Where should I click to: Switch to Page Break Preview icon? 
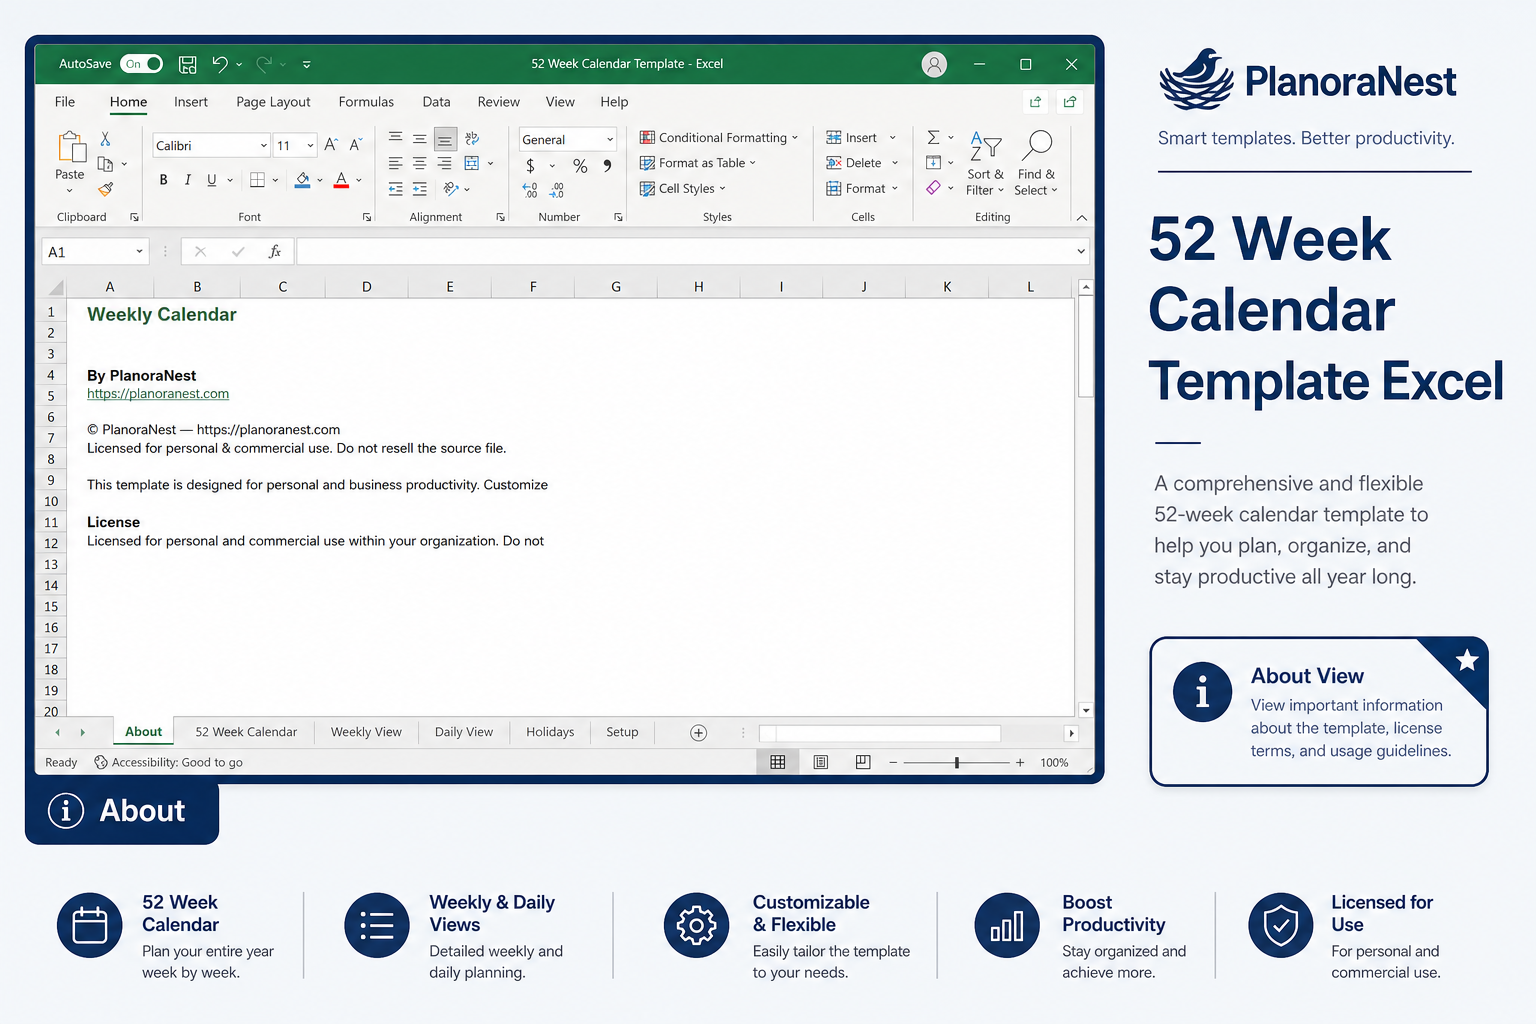click(863, 762)
